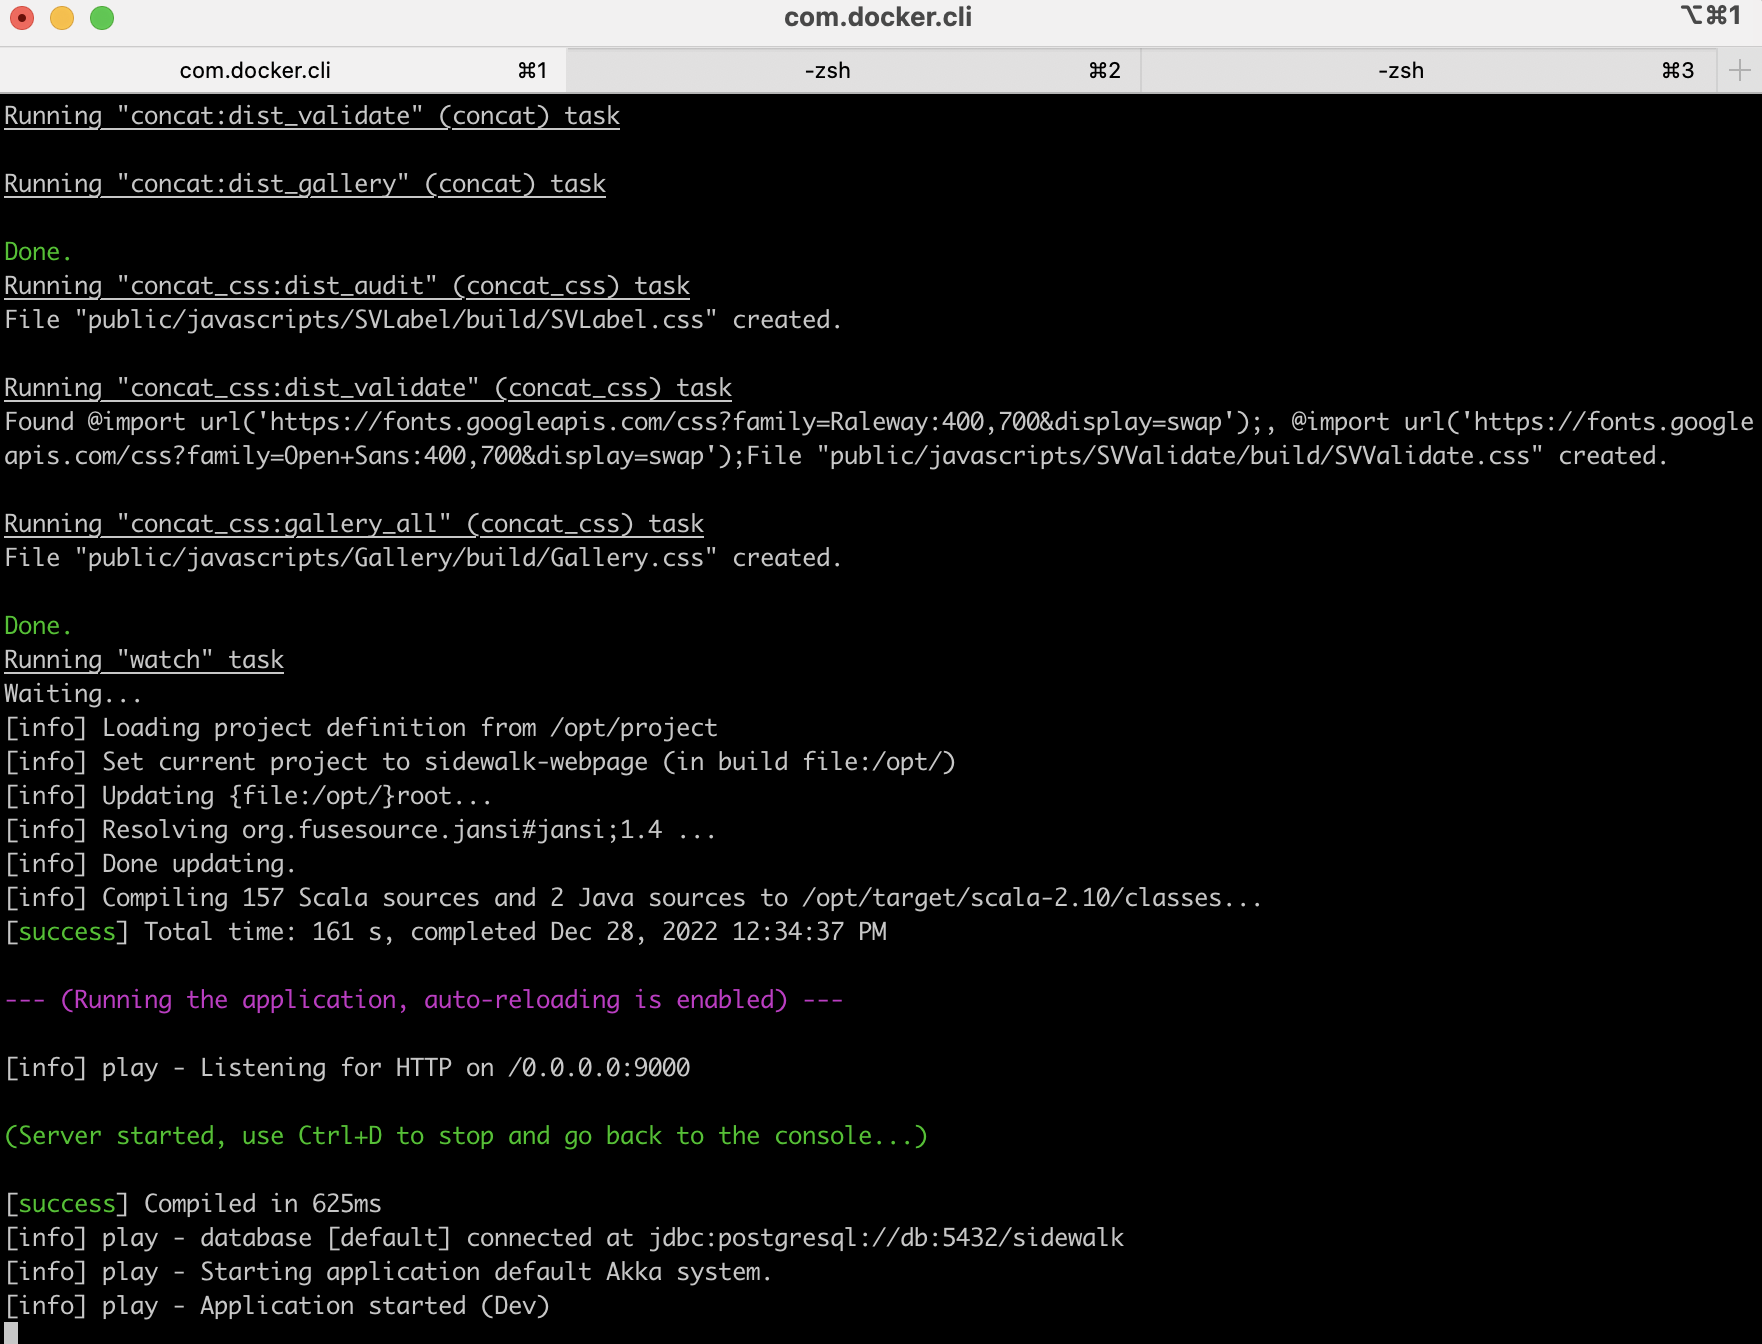
Task: Click the purple auto-reloading banner text
Action: tap(422, 999)
